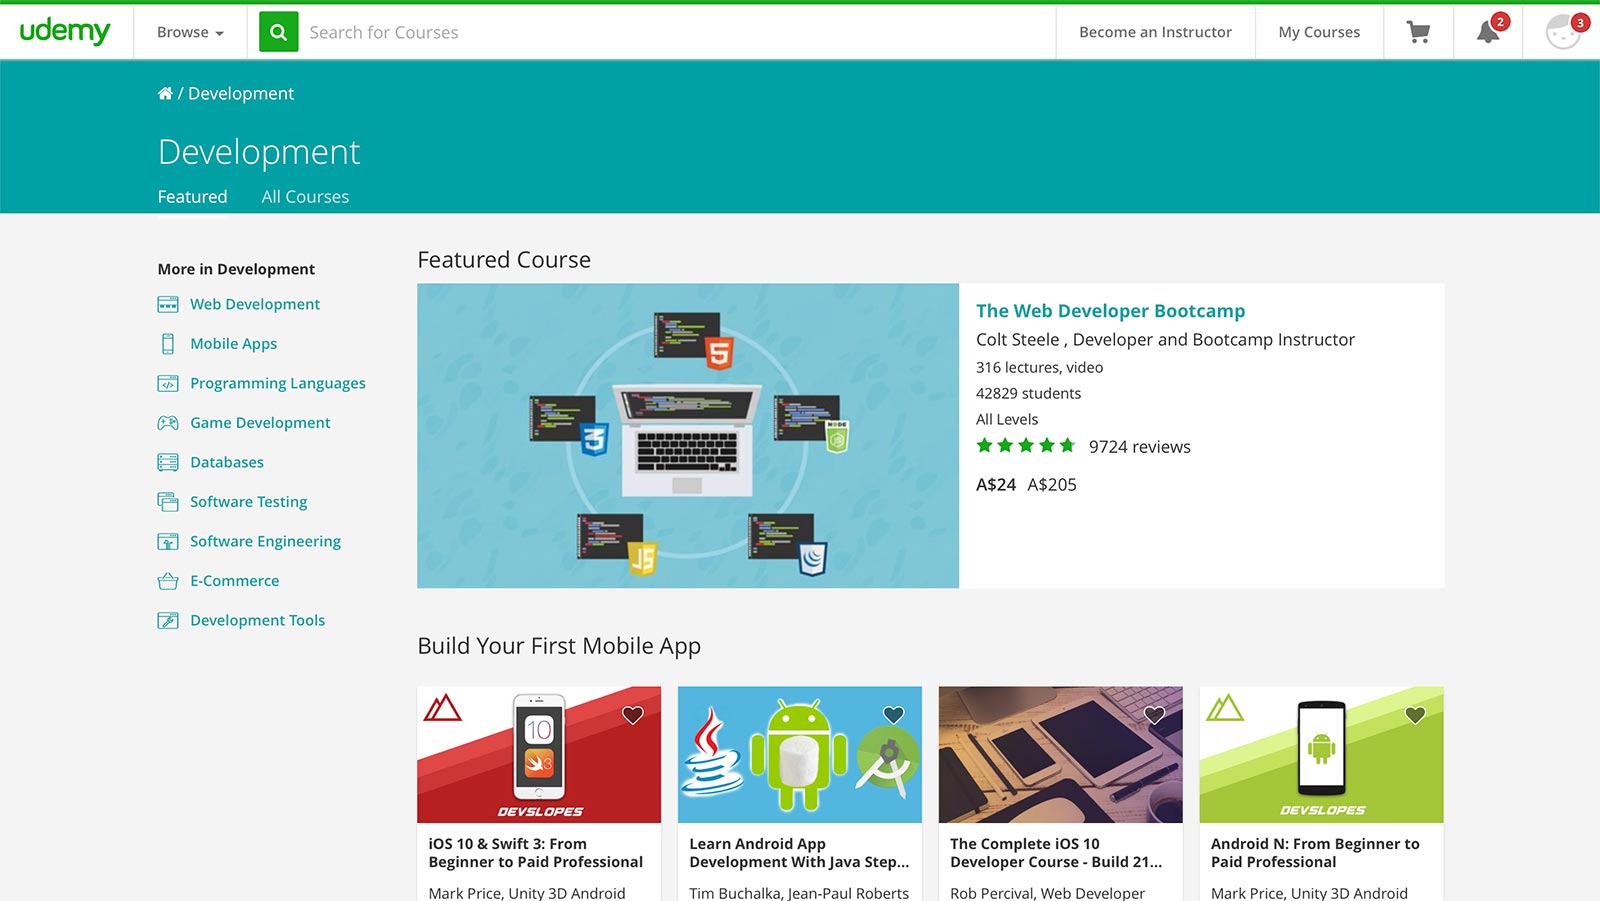
Task: Wishlist the Learn Android App Development course
Action: (x=894, y=715)
